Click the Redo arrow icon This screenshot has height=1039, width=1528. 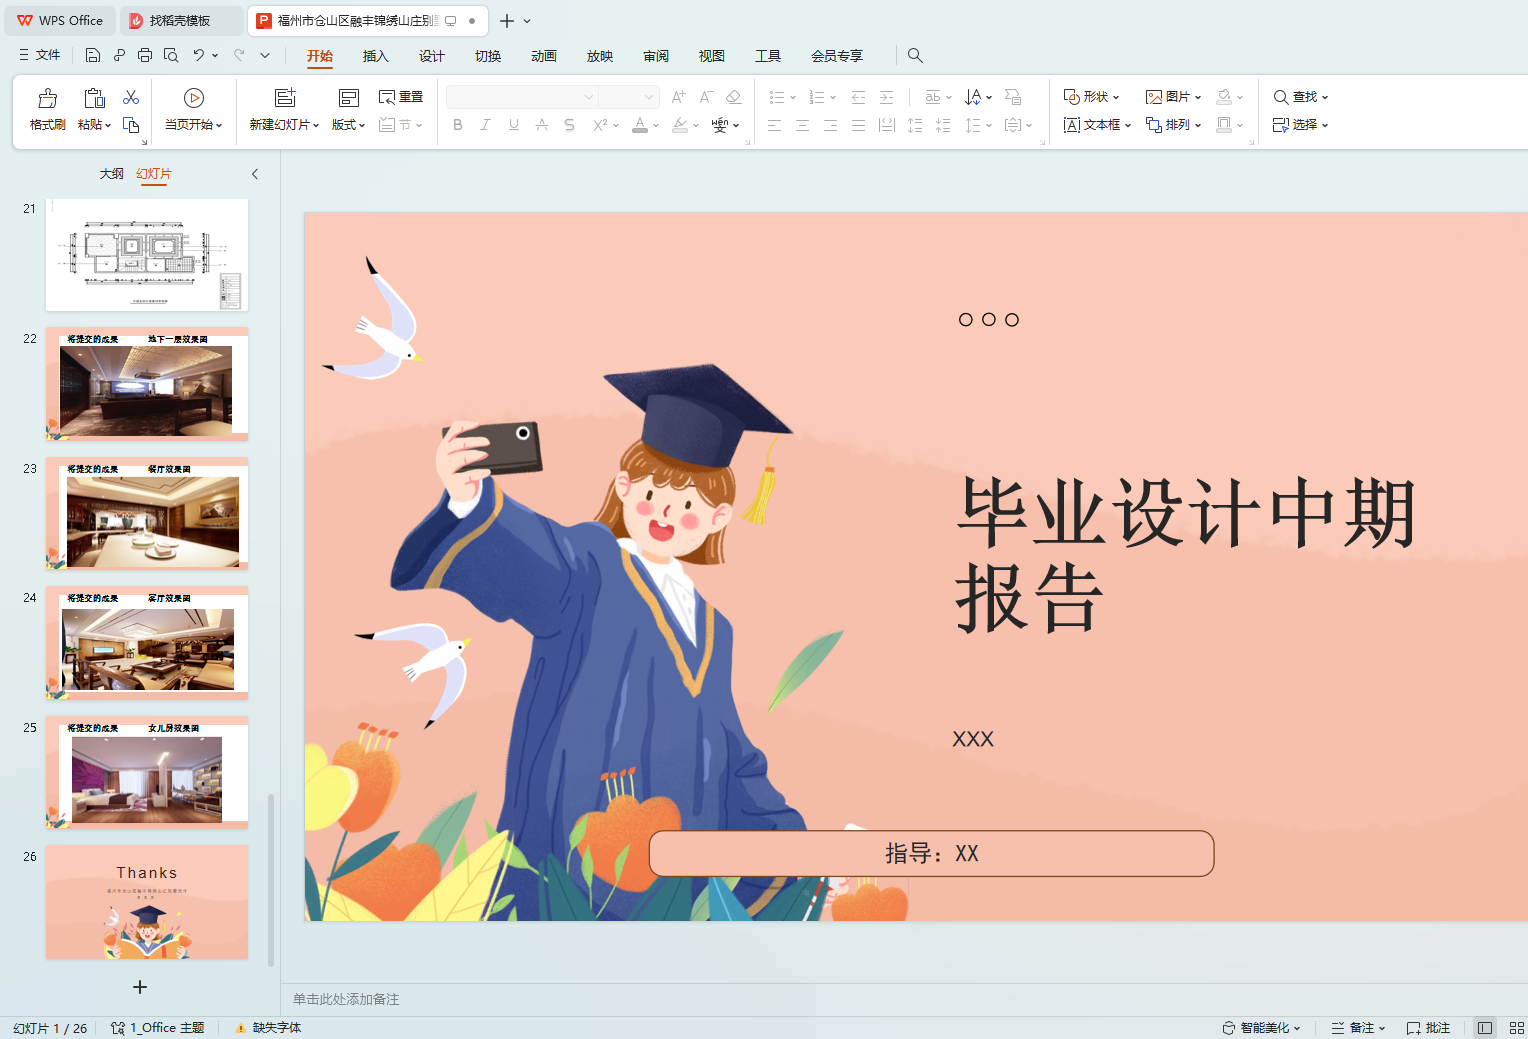point(239,55)
